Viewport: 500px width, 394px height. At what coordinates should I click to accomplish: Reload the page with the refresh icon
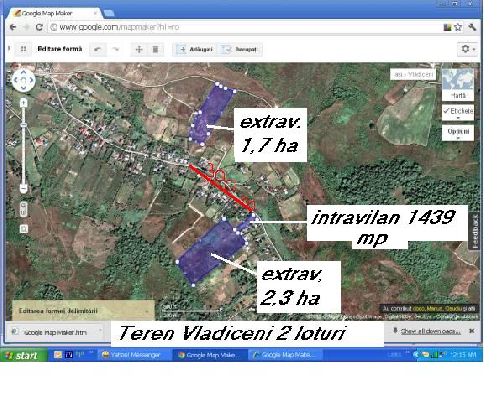[39, 27]
